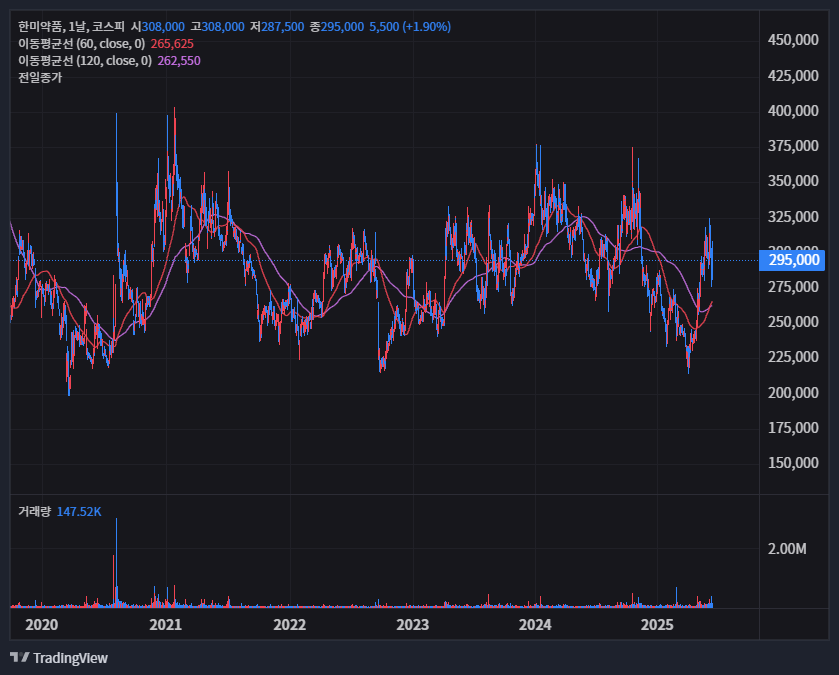Click the 325,000 price axis label
Screen dimensions: 839x675
click(793, 217)
